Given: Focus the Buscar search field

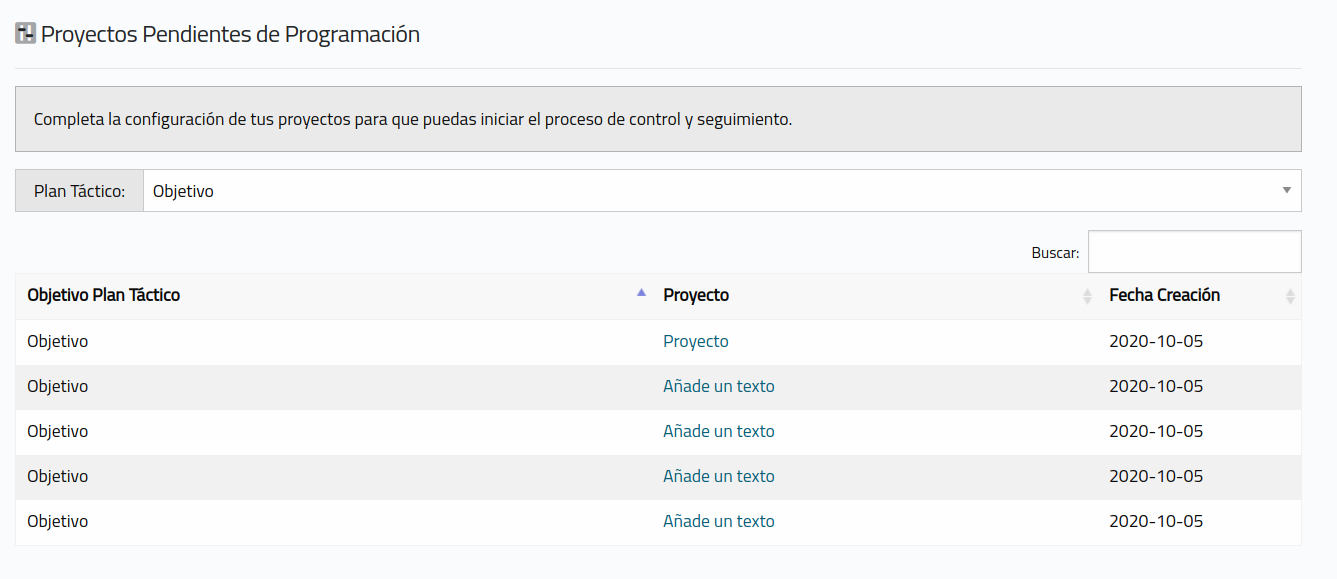Looking at the screenshot, I should (x=1194, y=252).
